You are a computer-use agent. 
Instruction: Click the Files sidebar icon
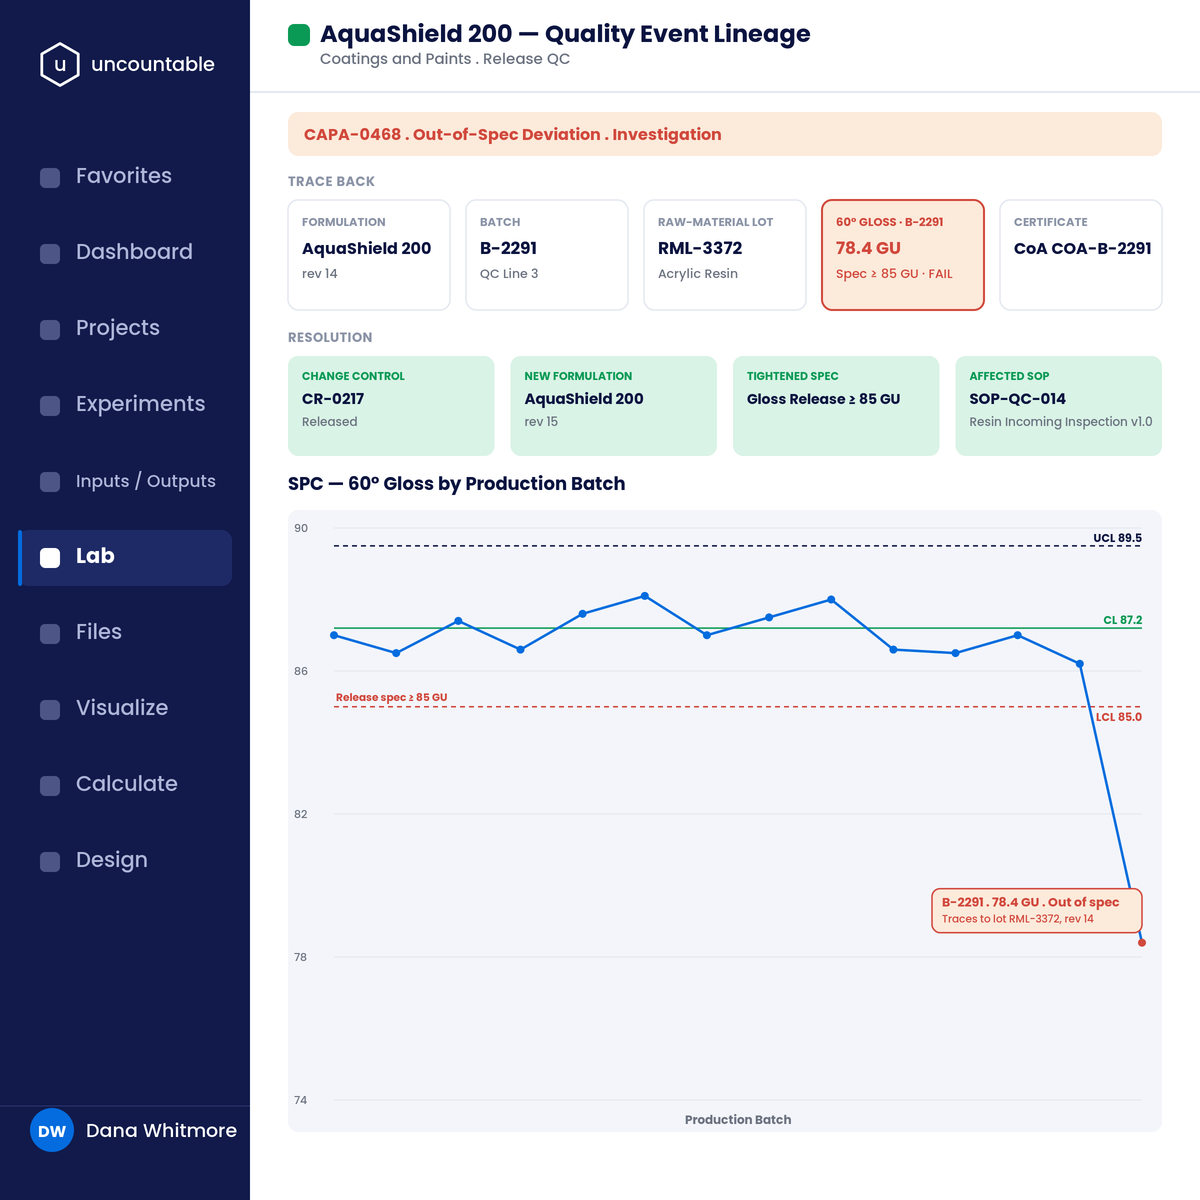coord(50,634)
